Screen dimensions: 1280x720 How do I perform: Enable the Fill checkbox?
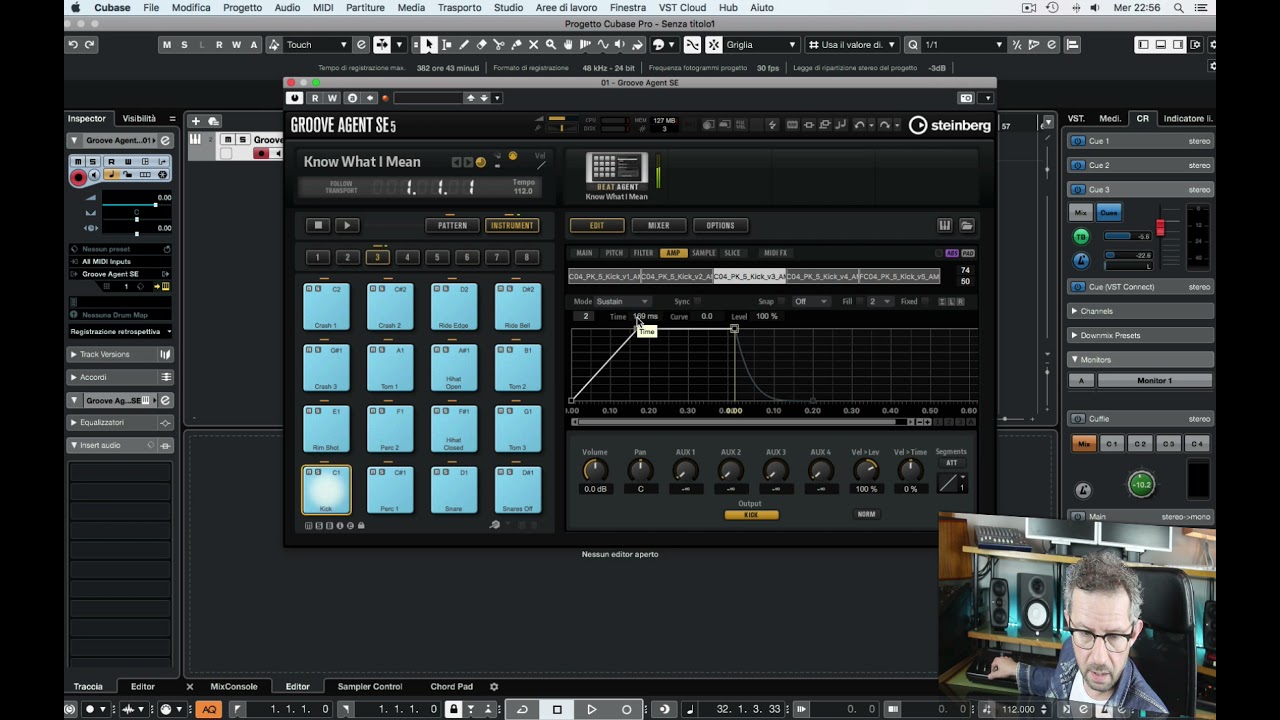[x=861, y=301]
